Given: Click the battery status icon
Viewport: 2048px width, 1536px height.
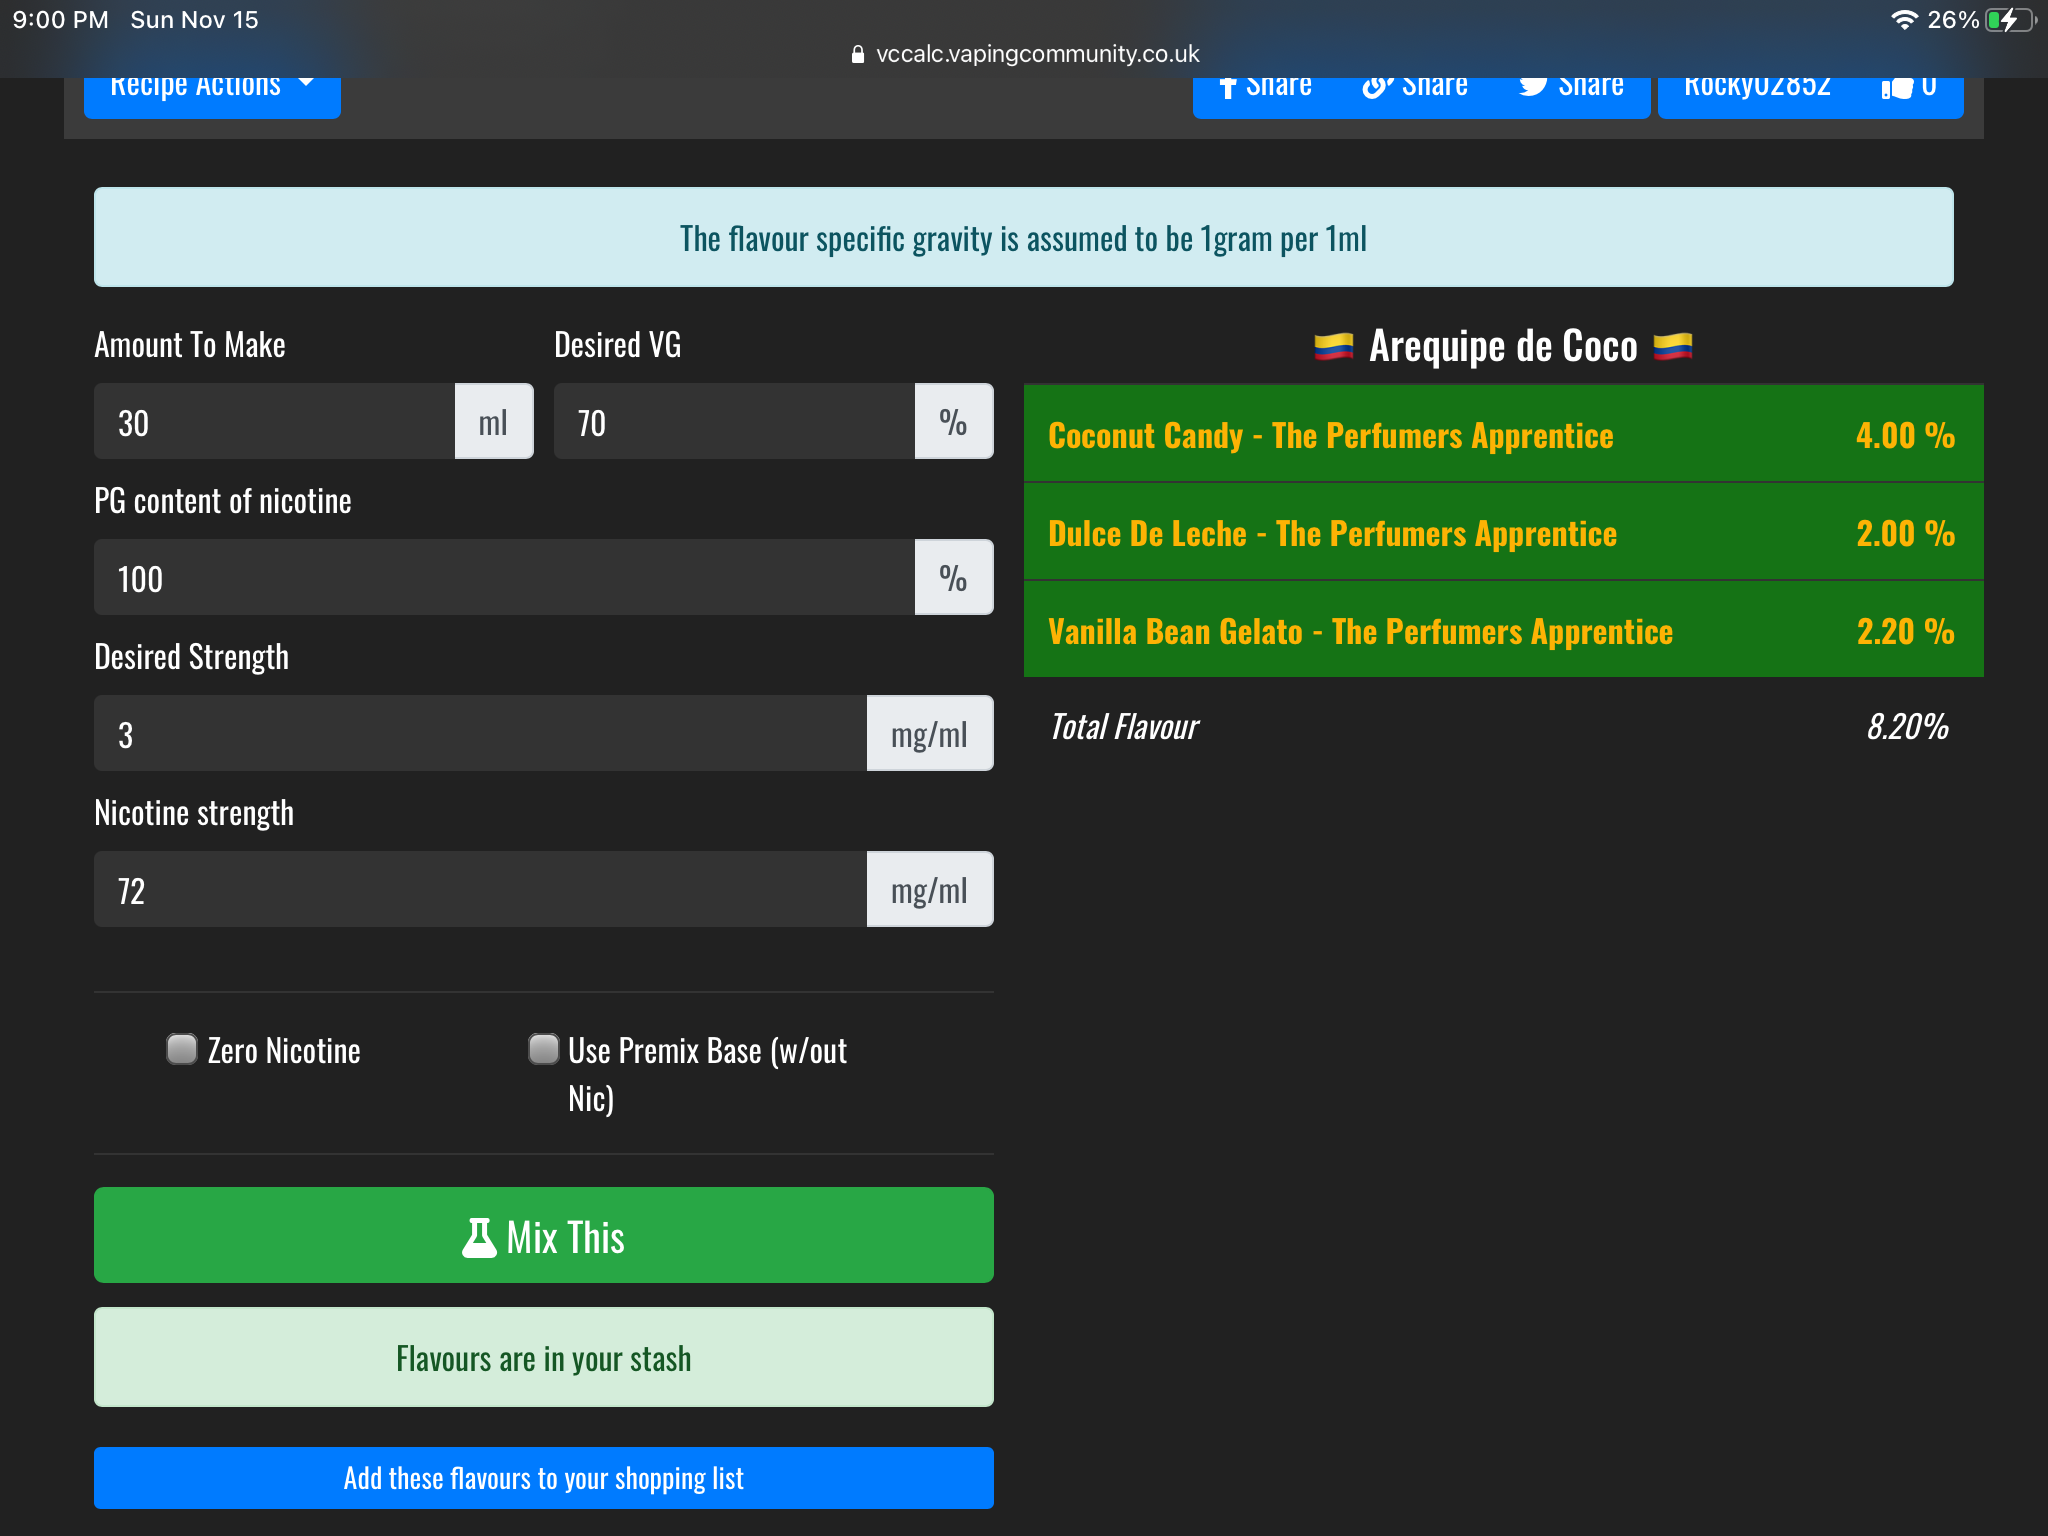Looking at the screenshot, I should click(x=2010, y=20).
